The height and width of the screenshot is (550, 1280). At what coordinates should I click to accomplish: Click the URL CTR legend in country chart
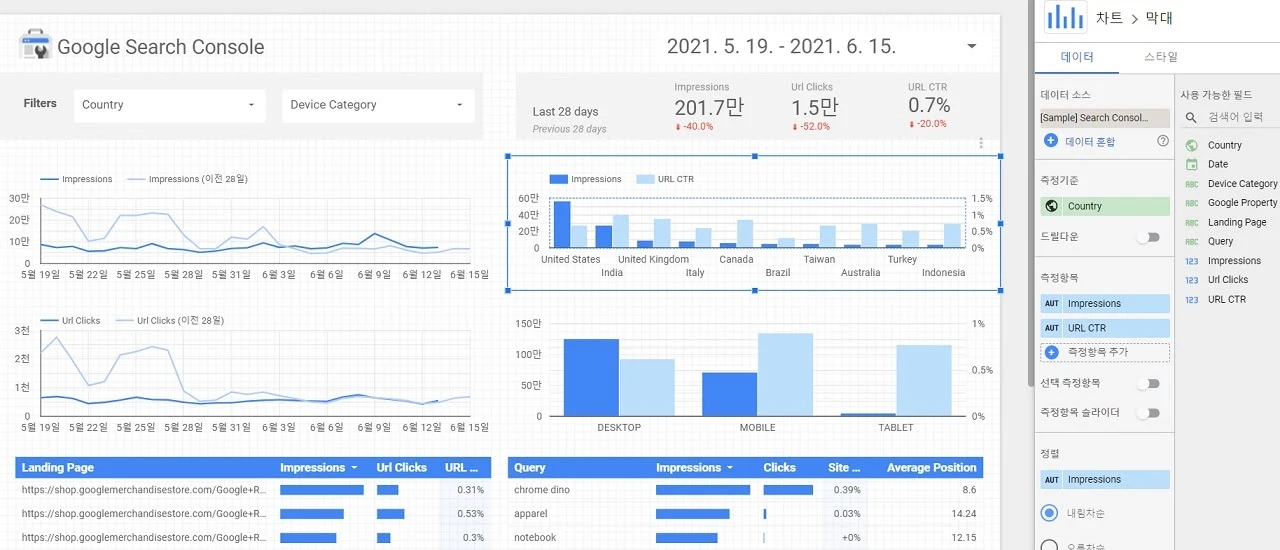pyautogui.click(x=665, y=180)
